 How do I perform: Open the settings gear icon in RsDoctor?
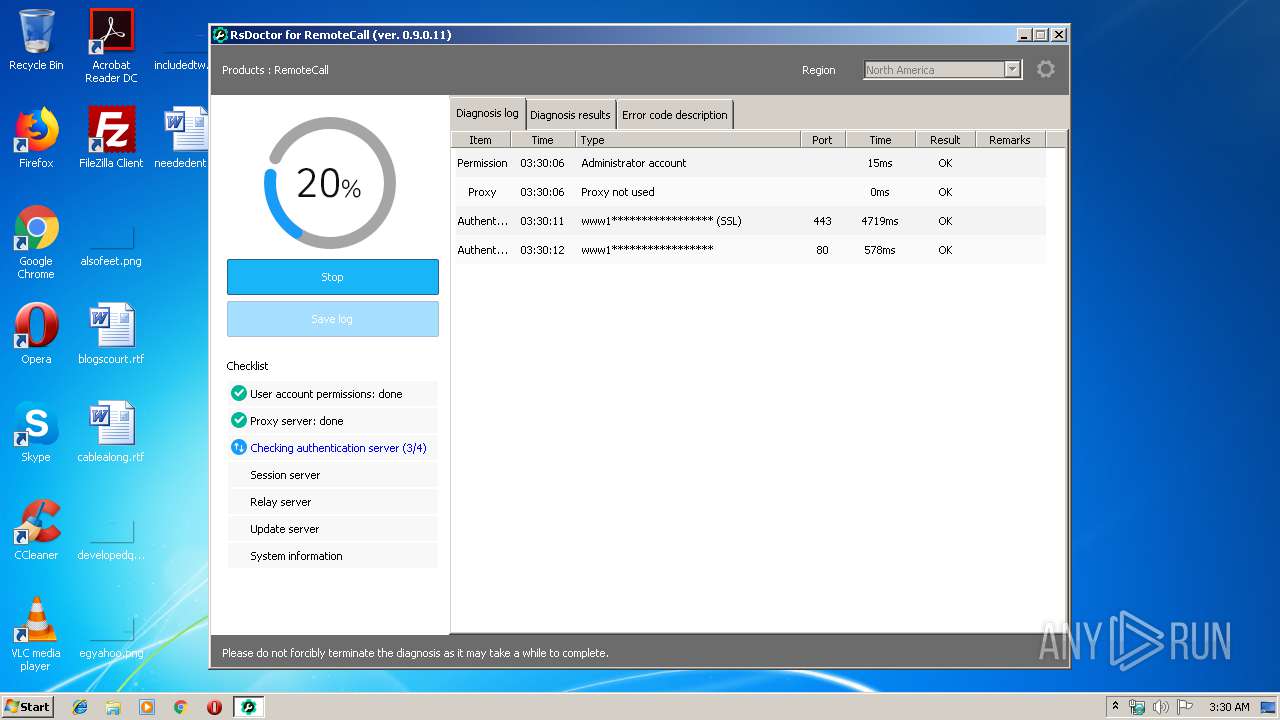coord(1045,69)
